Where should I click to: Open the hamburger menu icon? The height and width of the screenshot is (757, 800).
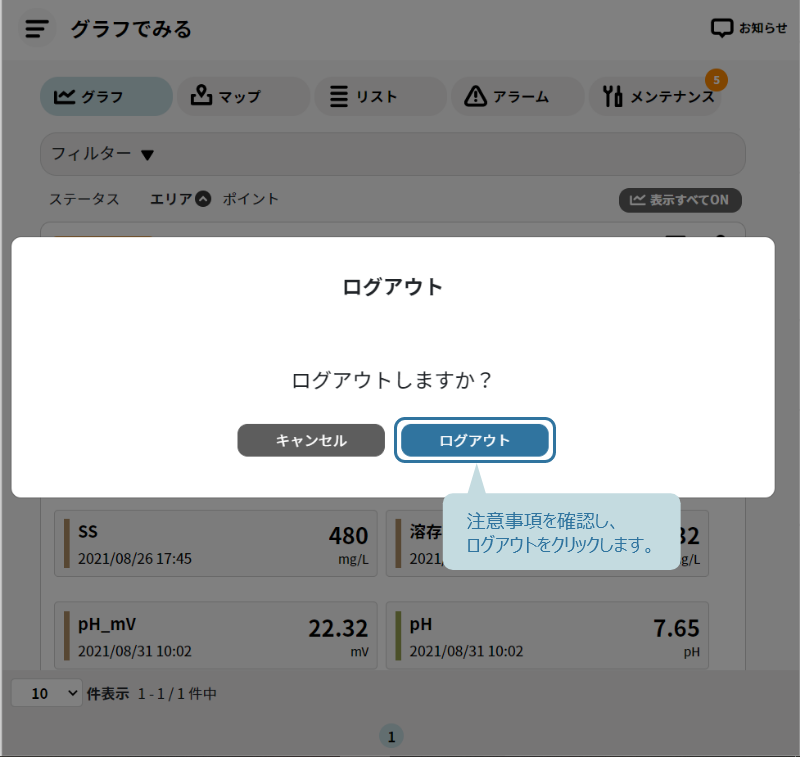37,29
